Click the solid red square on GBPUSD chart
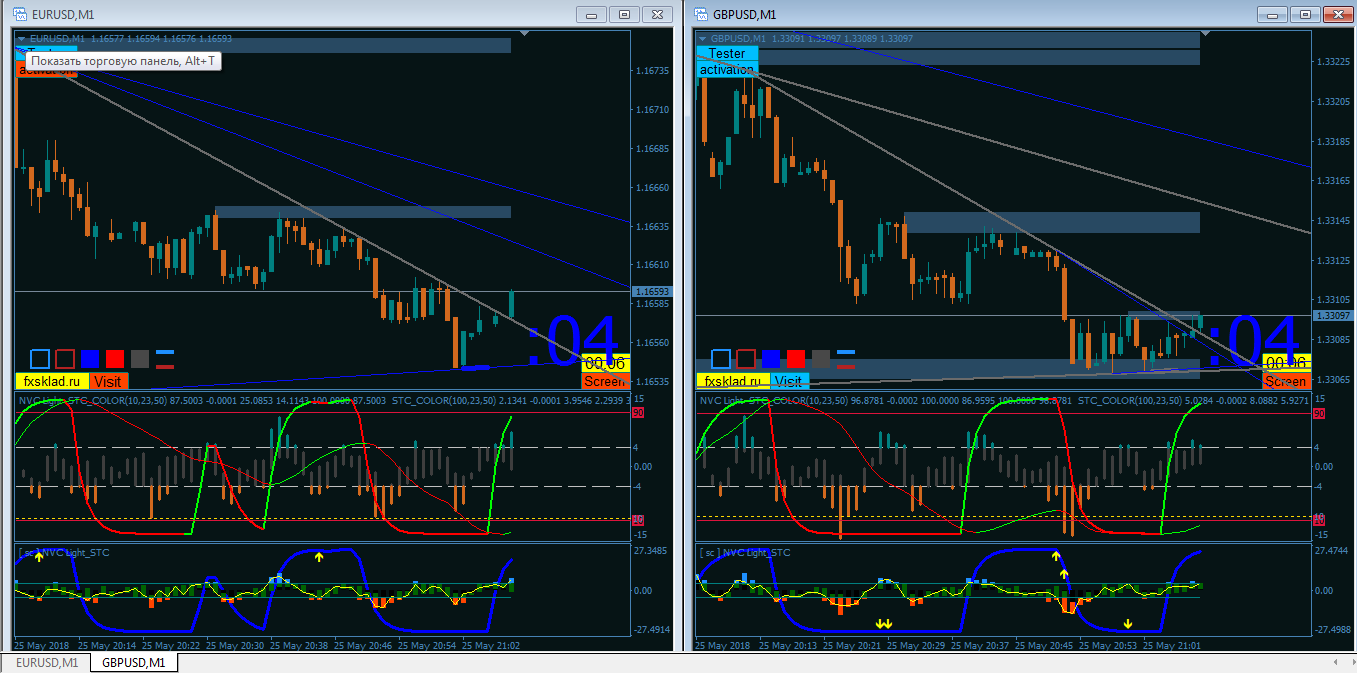 (x=796, y=359)
